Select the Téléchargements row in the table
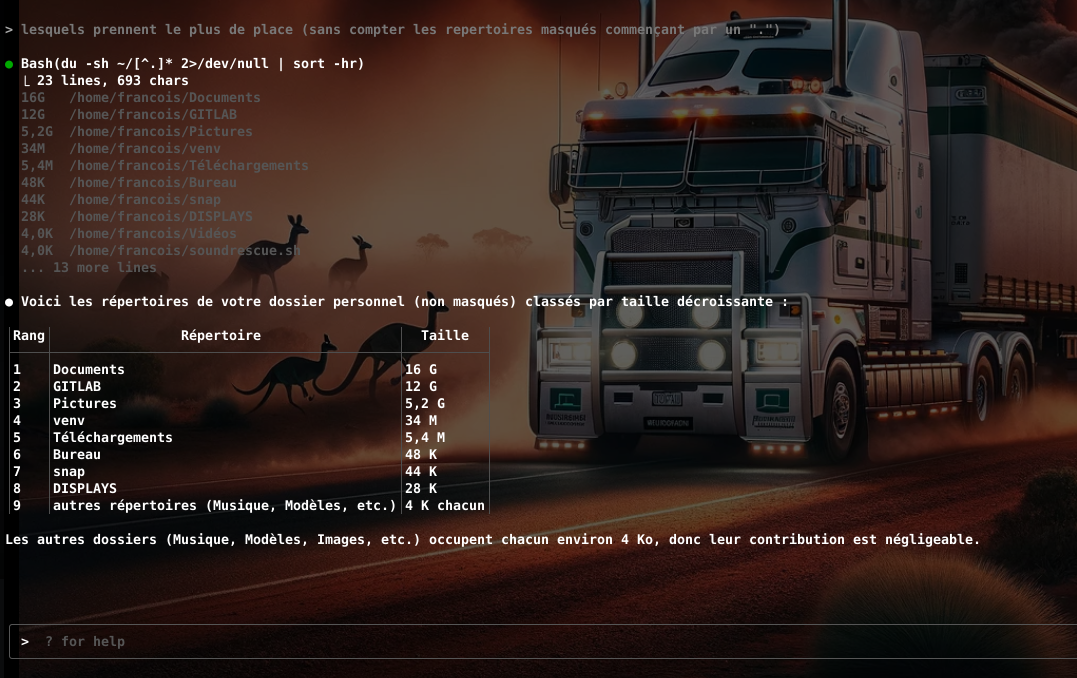 112,437
